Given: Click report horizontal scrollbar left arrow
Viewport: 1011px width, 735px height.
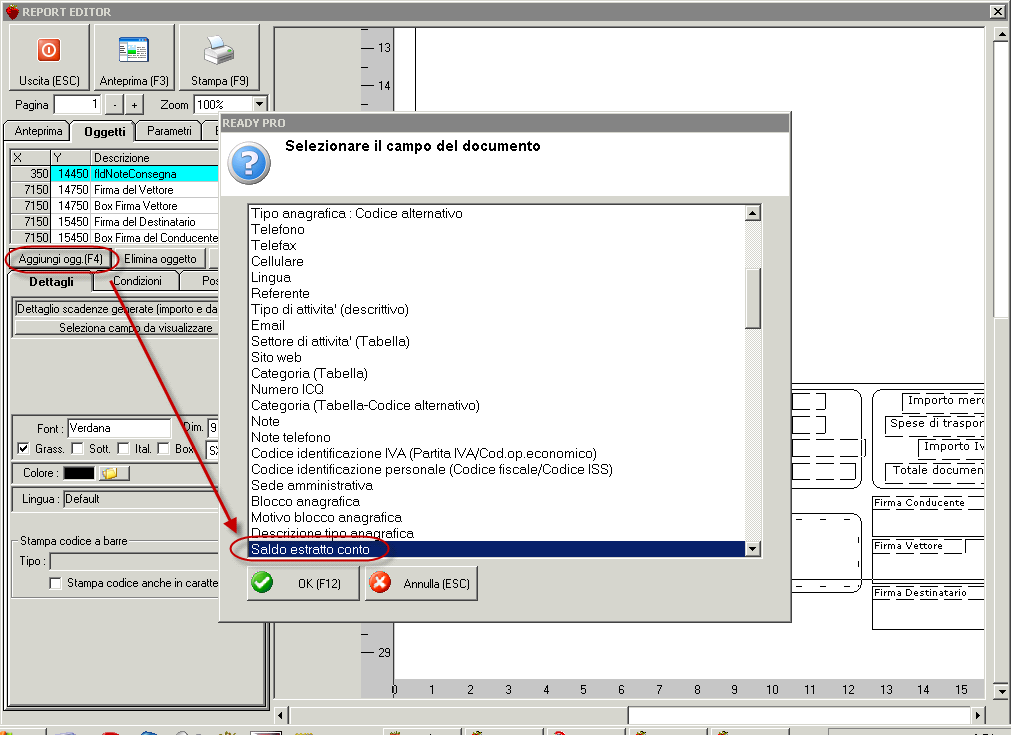Looking at the screenshot, I should coord(280,715).
